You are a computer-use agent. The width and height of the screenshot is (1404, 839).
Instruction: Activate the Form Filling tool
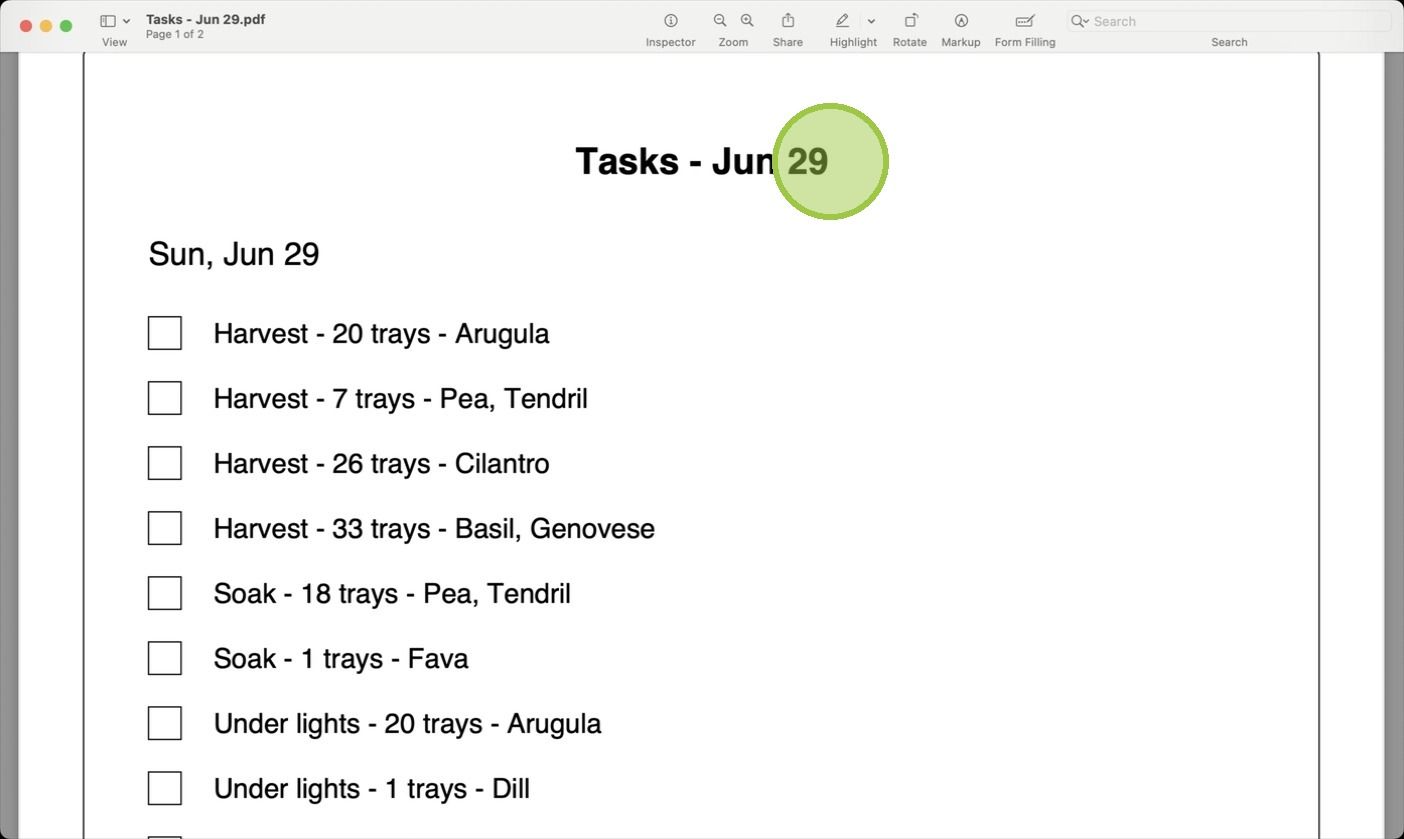click(x=1025, y=21)
